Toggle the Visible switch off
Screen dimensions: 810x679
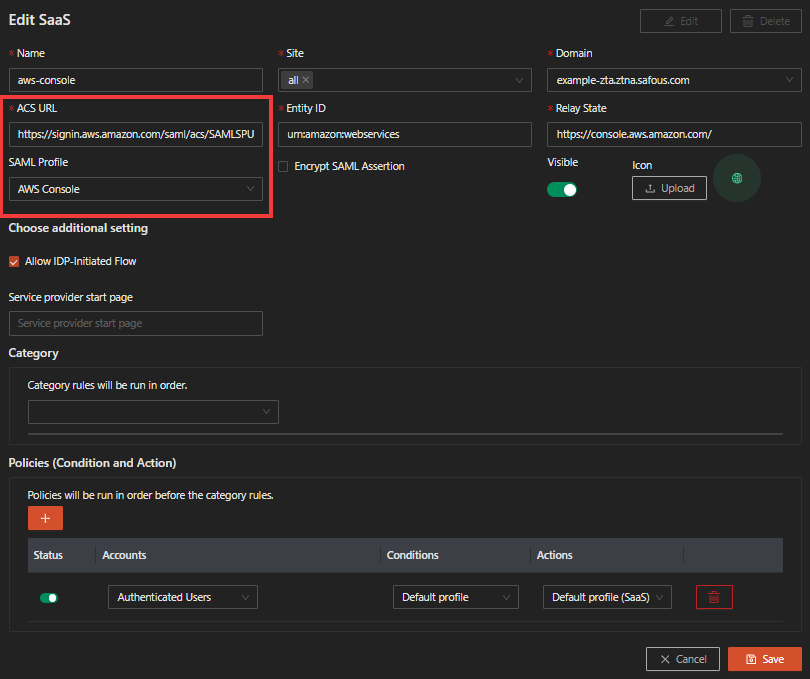[562, 189]
